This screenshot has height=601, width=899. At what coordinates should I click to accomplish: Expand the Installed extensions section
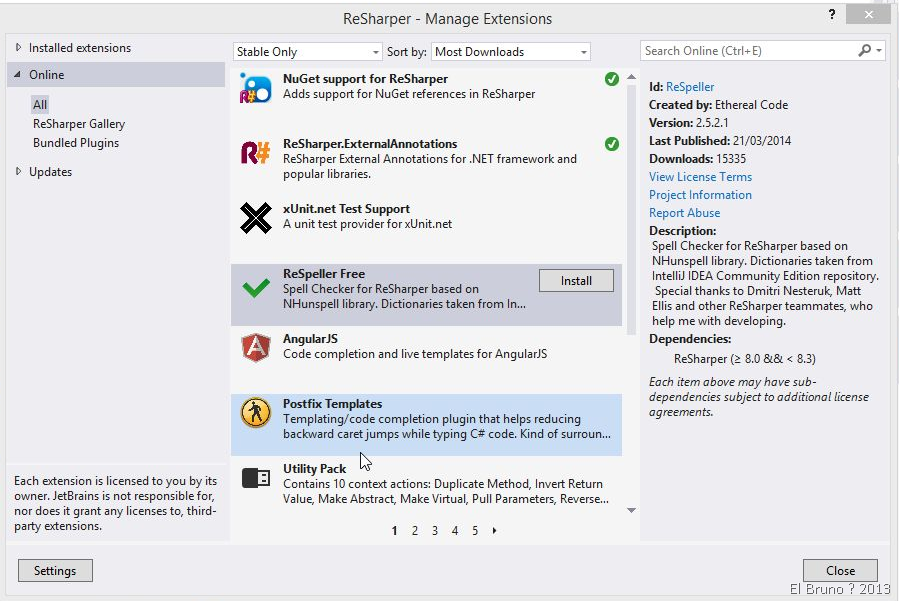tap(19, 48)
